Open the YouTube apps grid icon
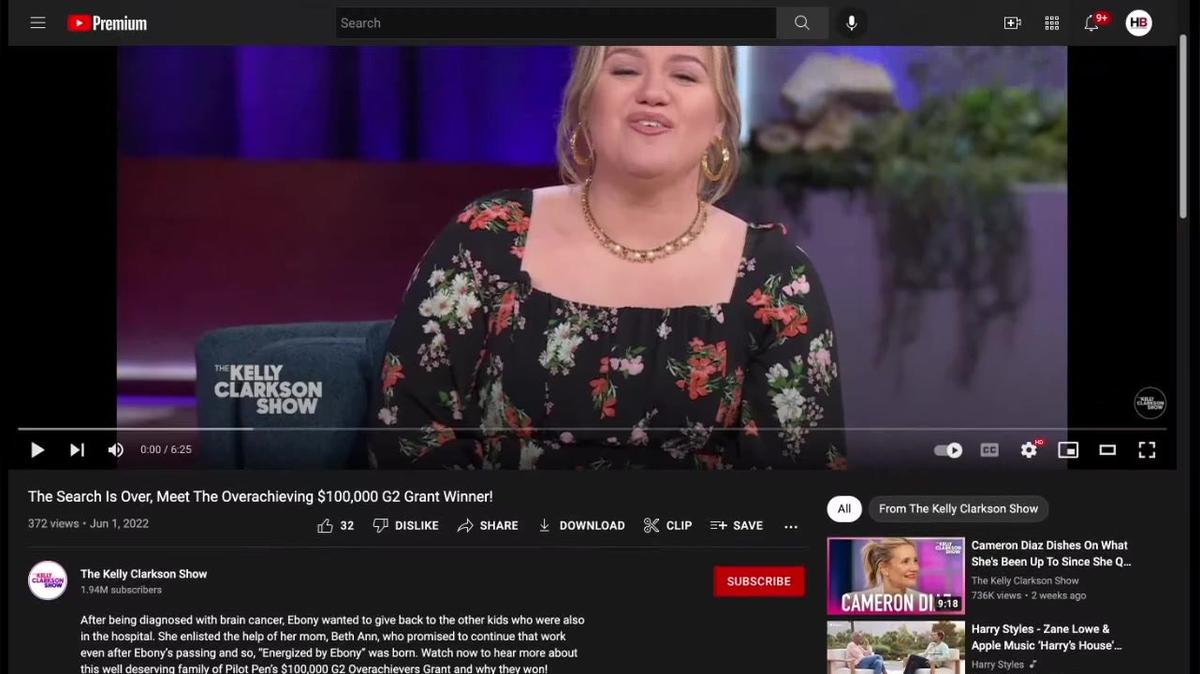This screenshot has width=1200, height=674. pyautogui.click(x=1052, y=23)
